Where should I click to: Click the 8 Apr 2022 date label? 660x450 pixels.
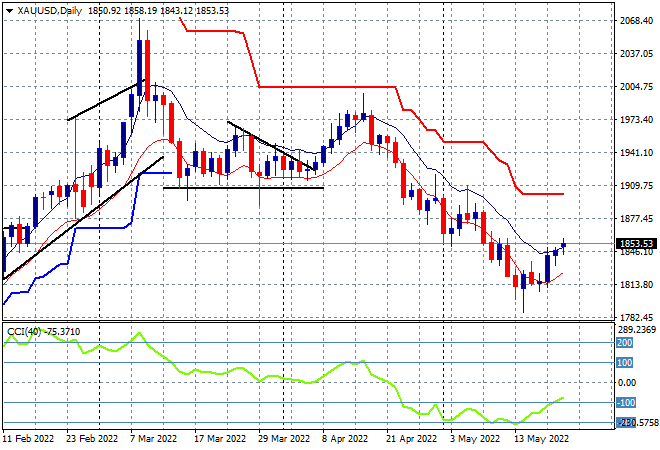[x=345, y=439]
